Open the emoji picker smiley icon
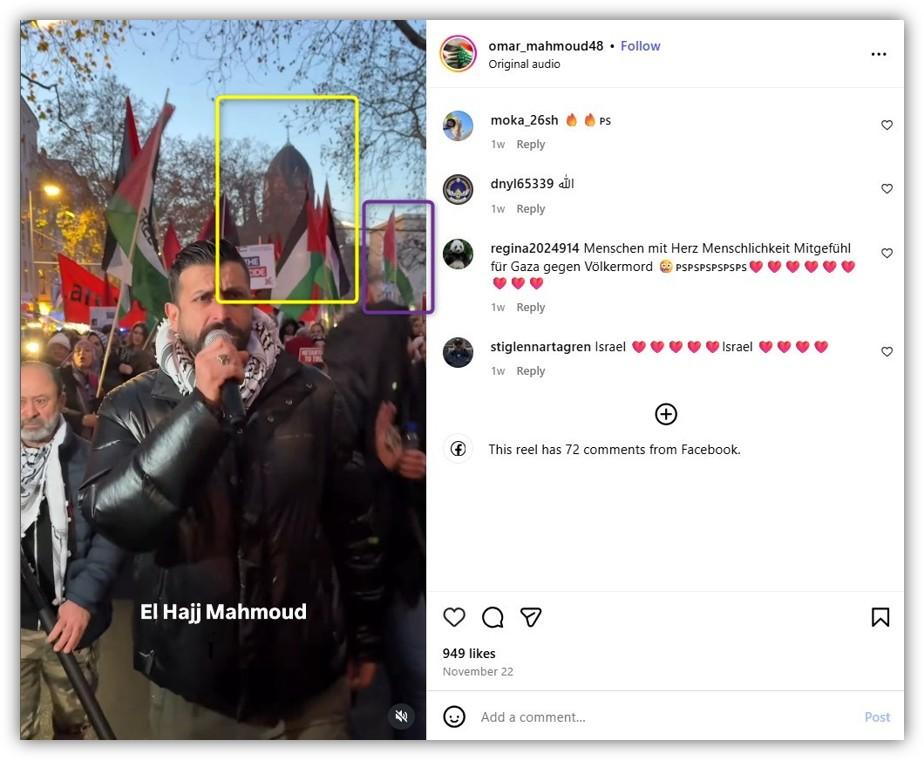Viewport: 924px width, 760px height. click(x=454, y=717)
